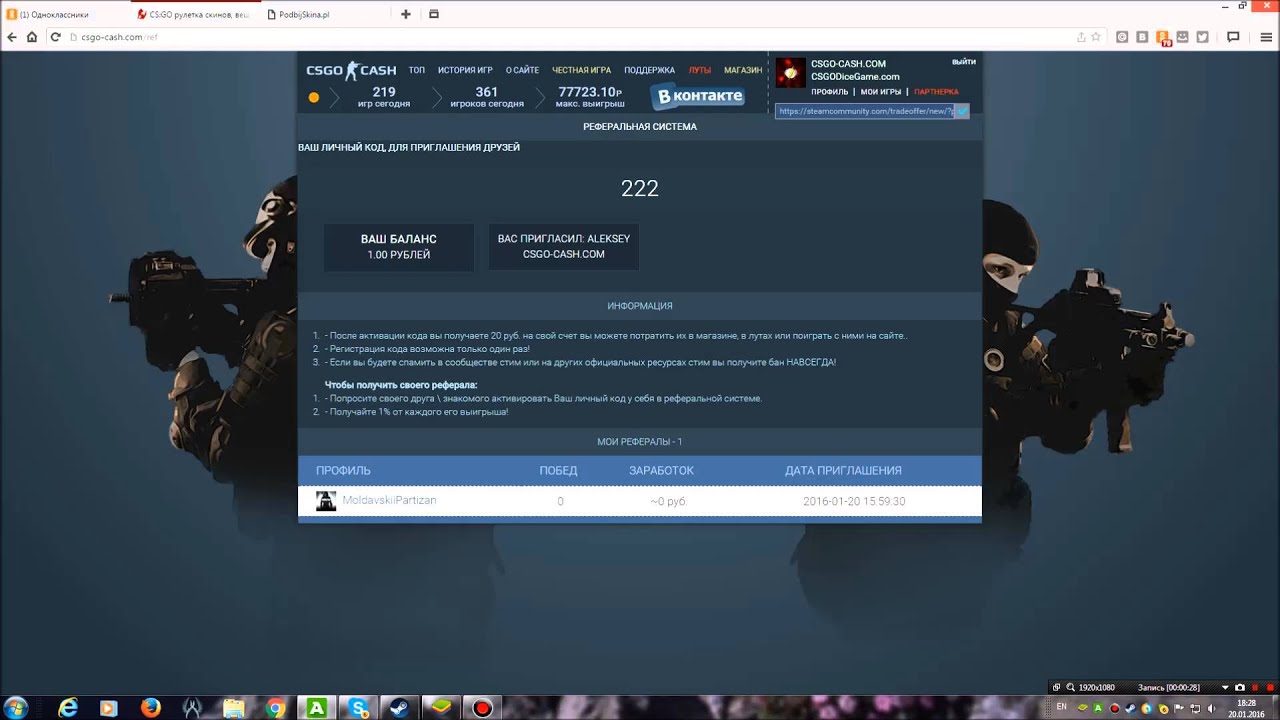Screen dimensions: 1280x720
Task: Open BlueStacks icon in taskbar
Action: click(x=441, y=708)
